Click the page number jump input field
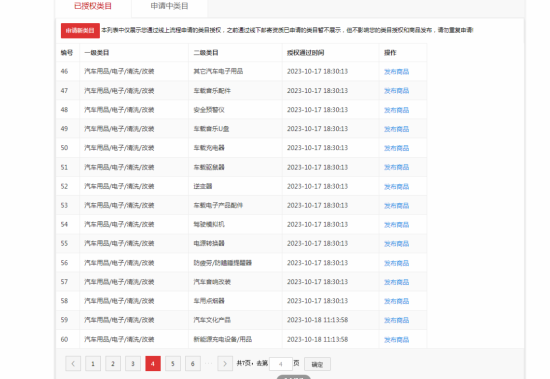 point(281,364)
